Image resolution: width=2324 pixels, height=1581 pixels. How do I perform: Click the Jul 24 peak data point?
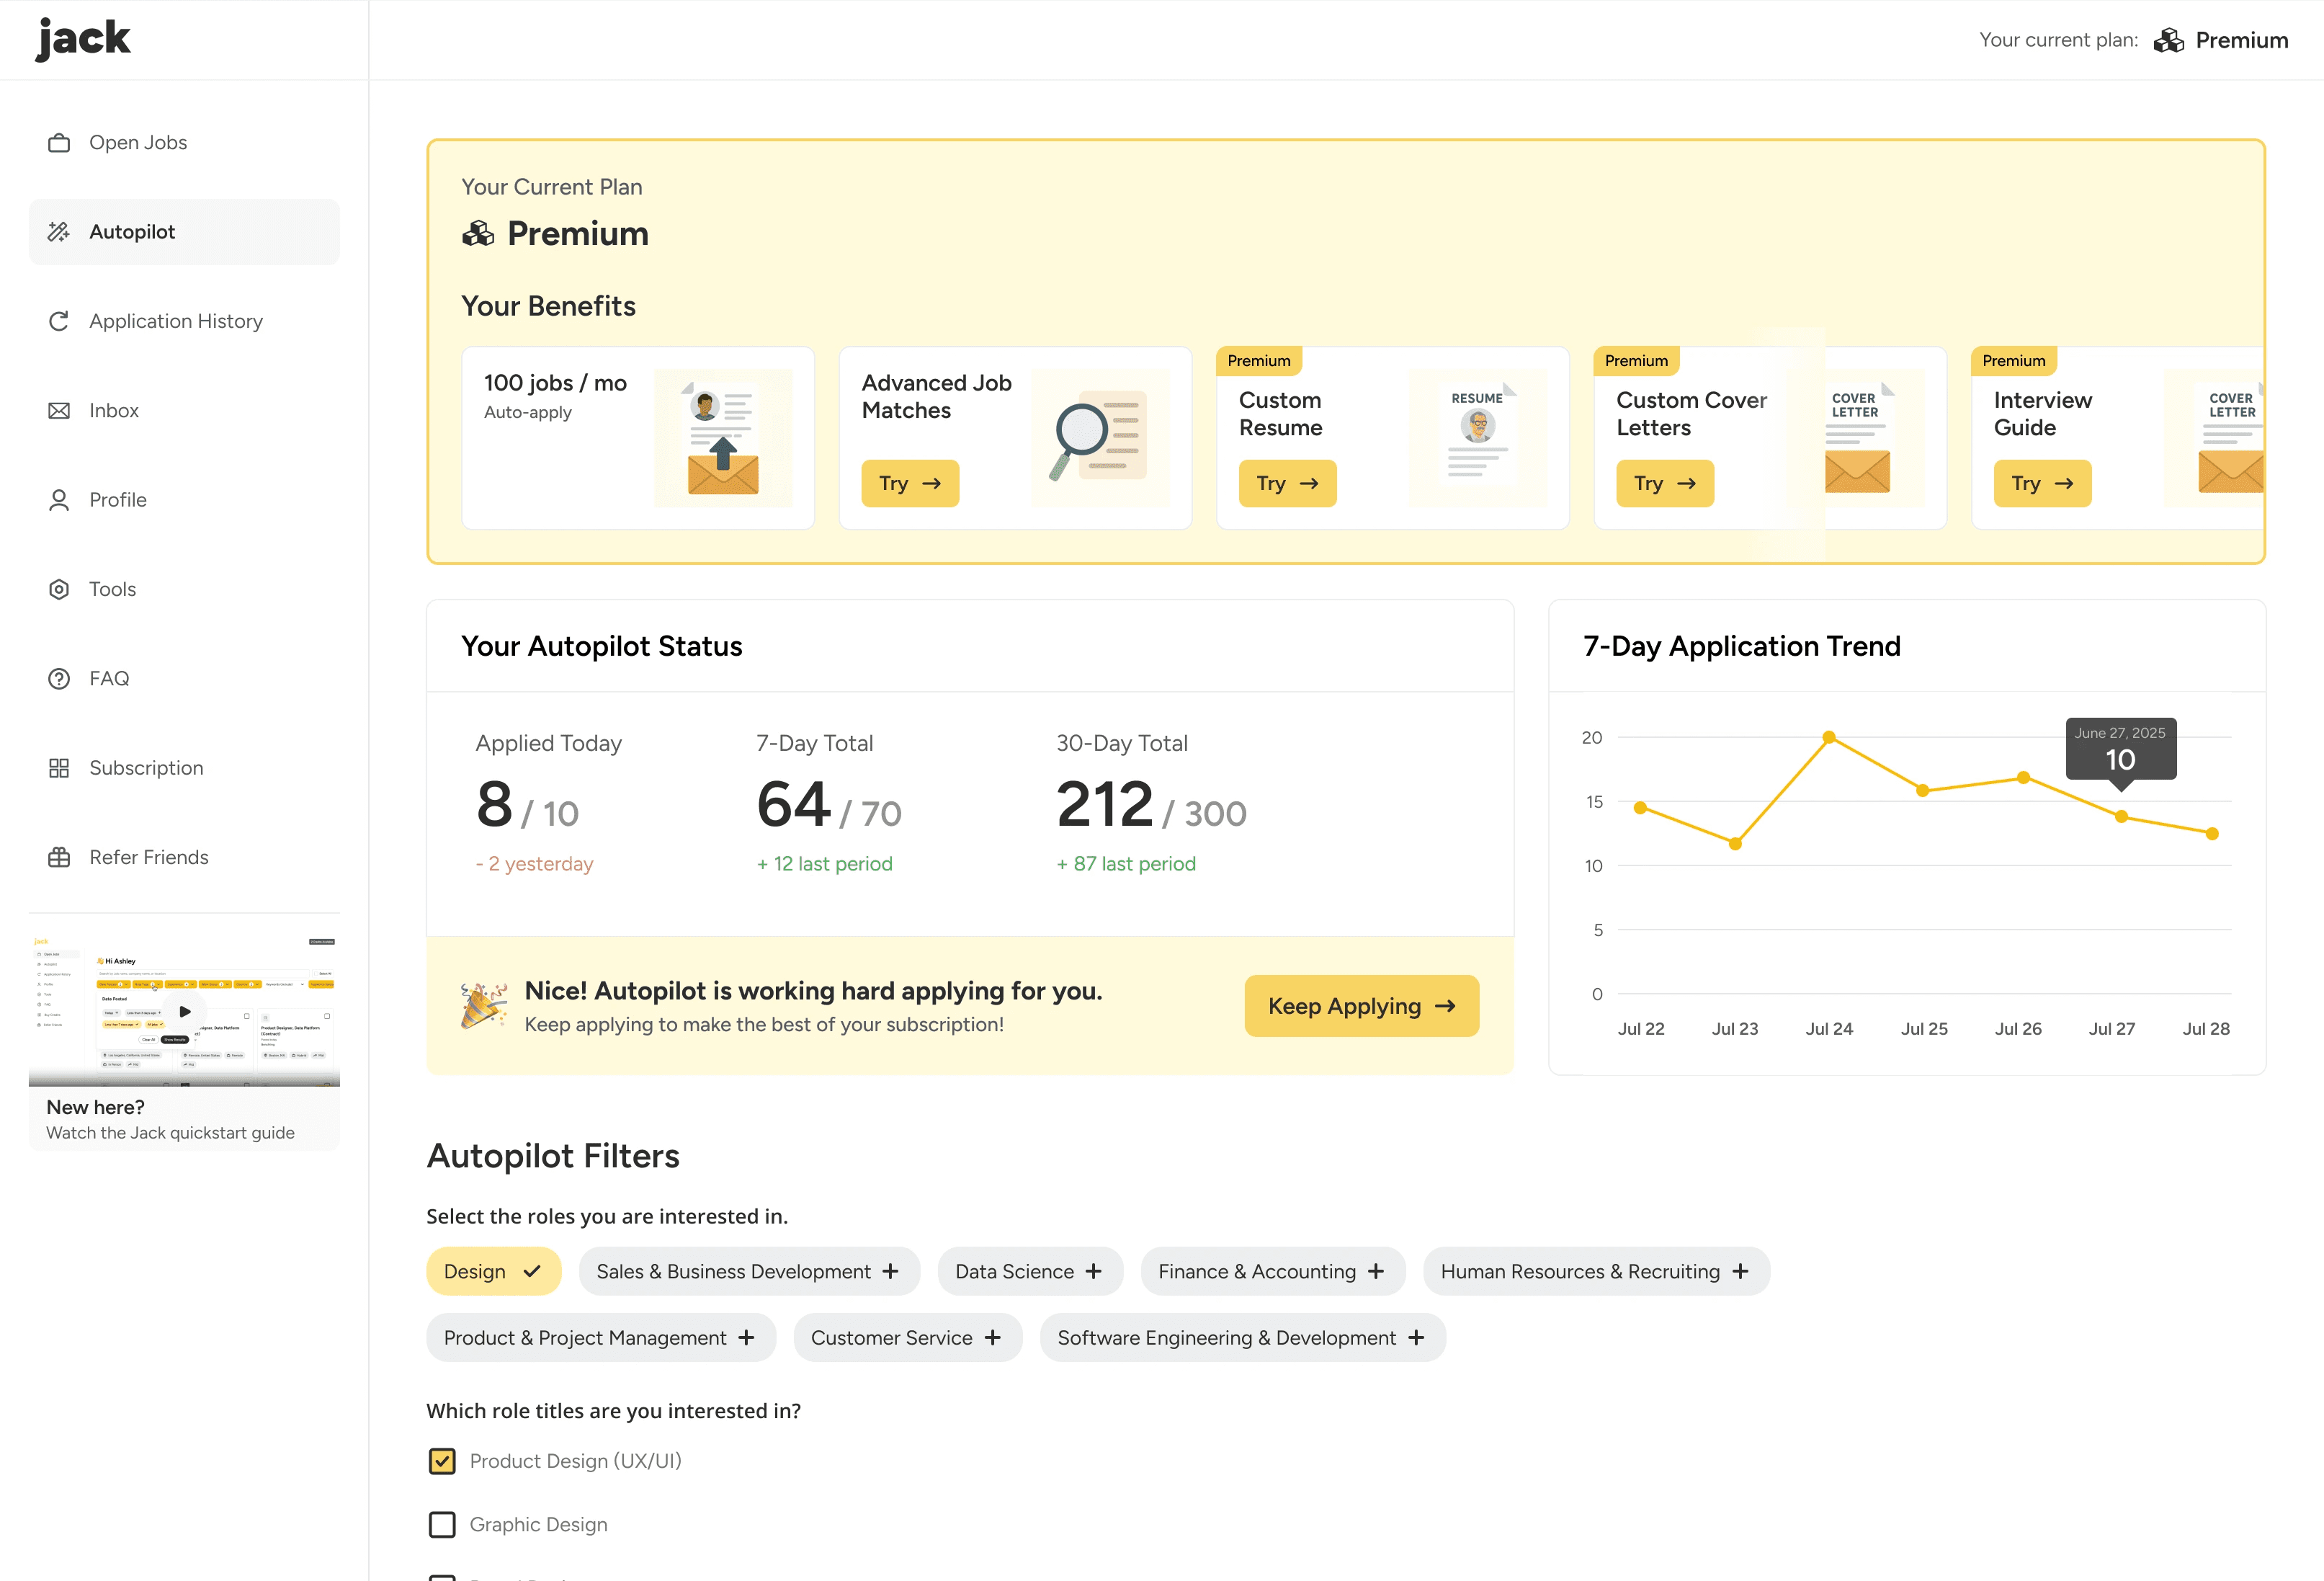click(1829, 737)
